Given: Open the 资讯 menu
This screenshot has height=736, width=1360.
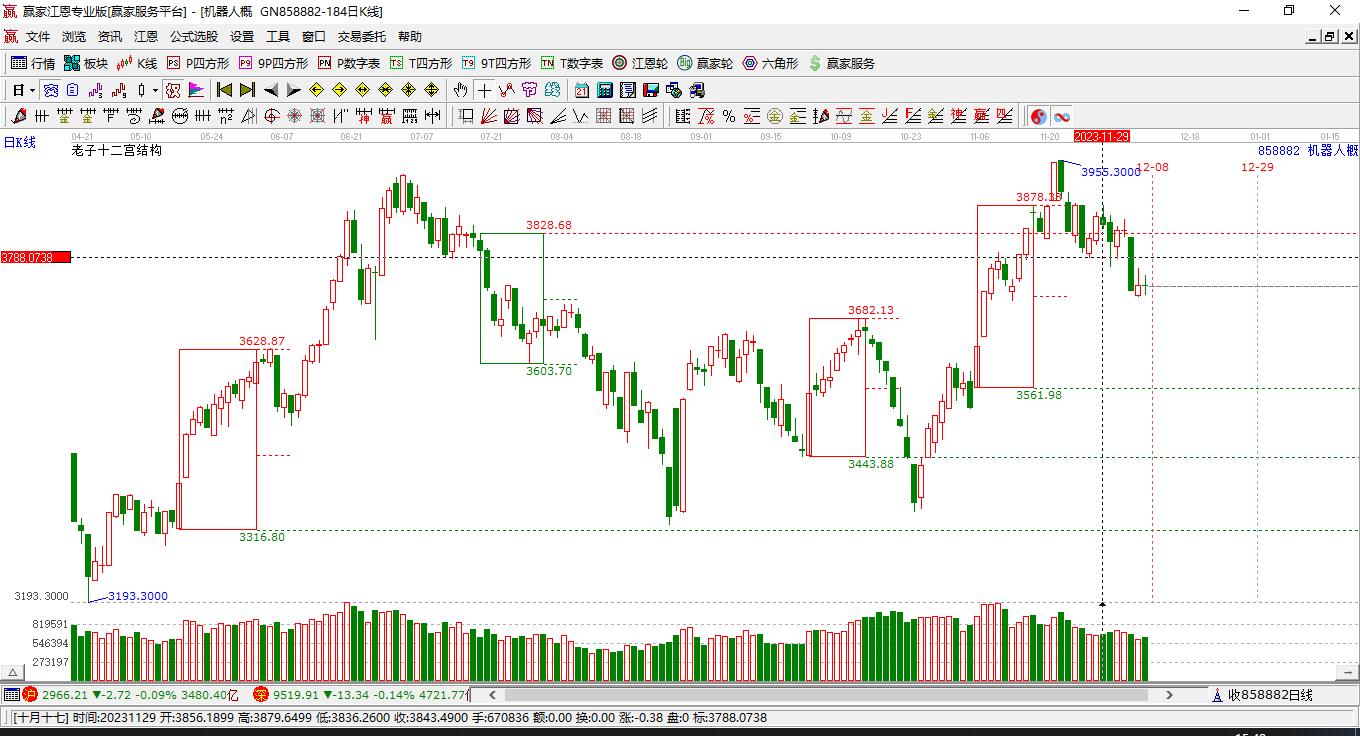Looking at the screenshot, I should pyautogui.click(x=110, y=37).
